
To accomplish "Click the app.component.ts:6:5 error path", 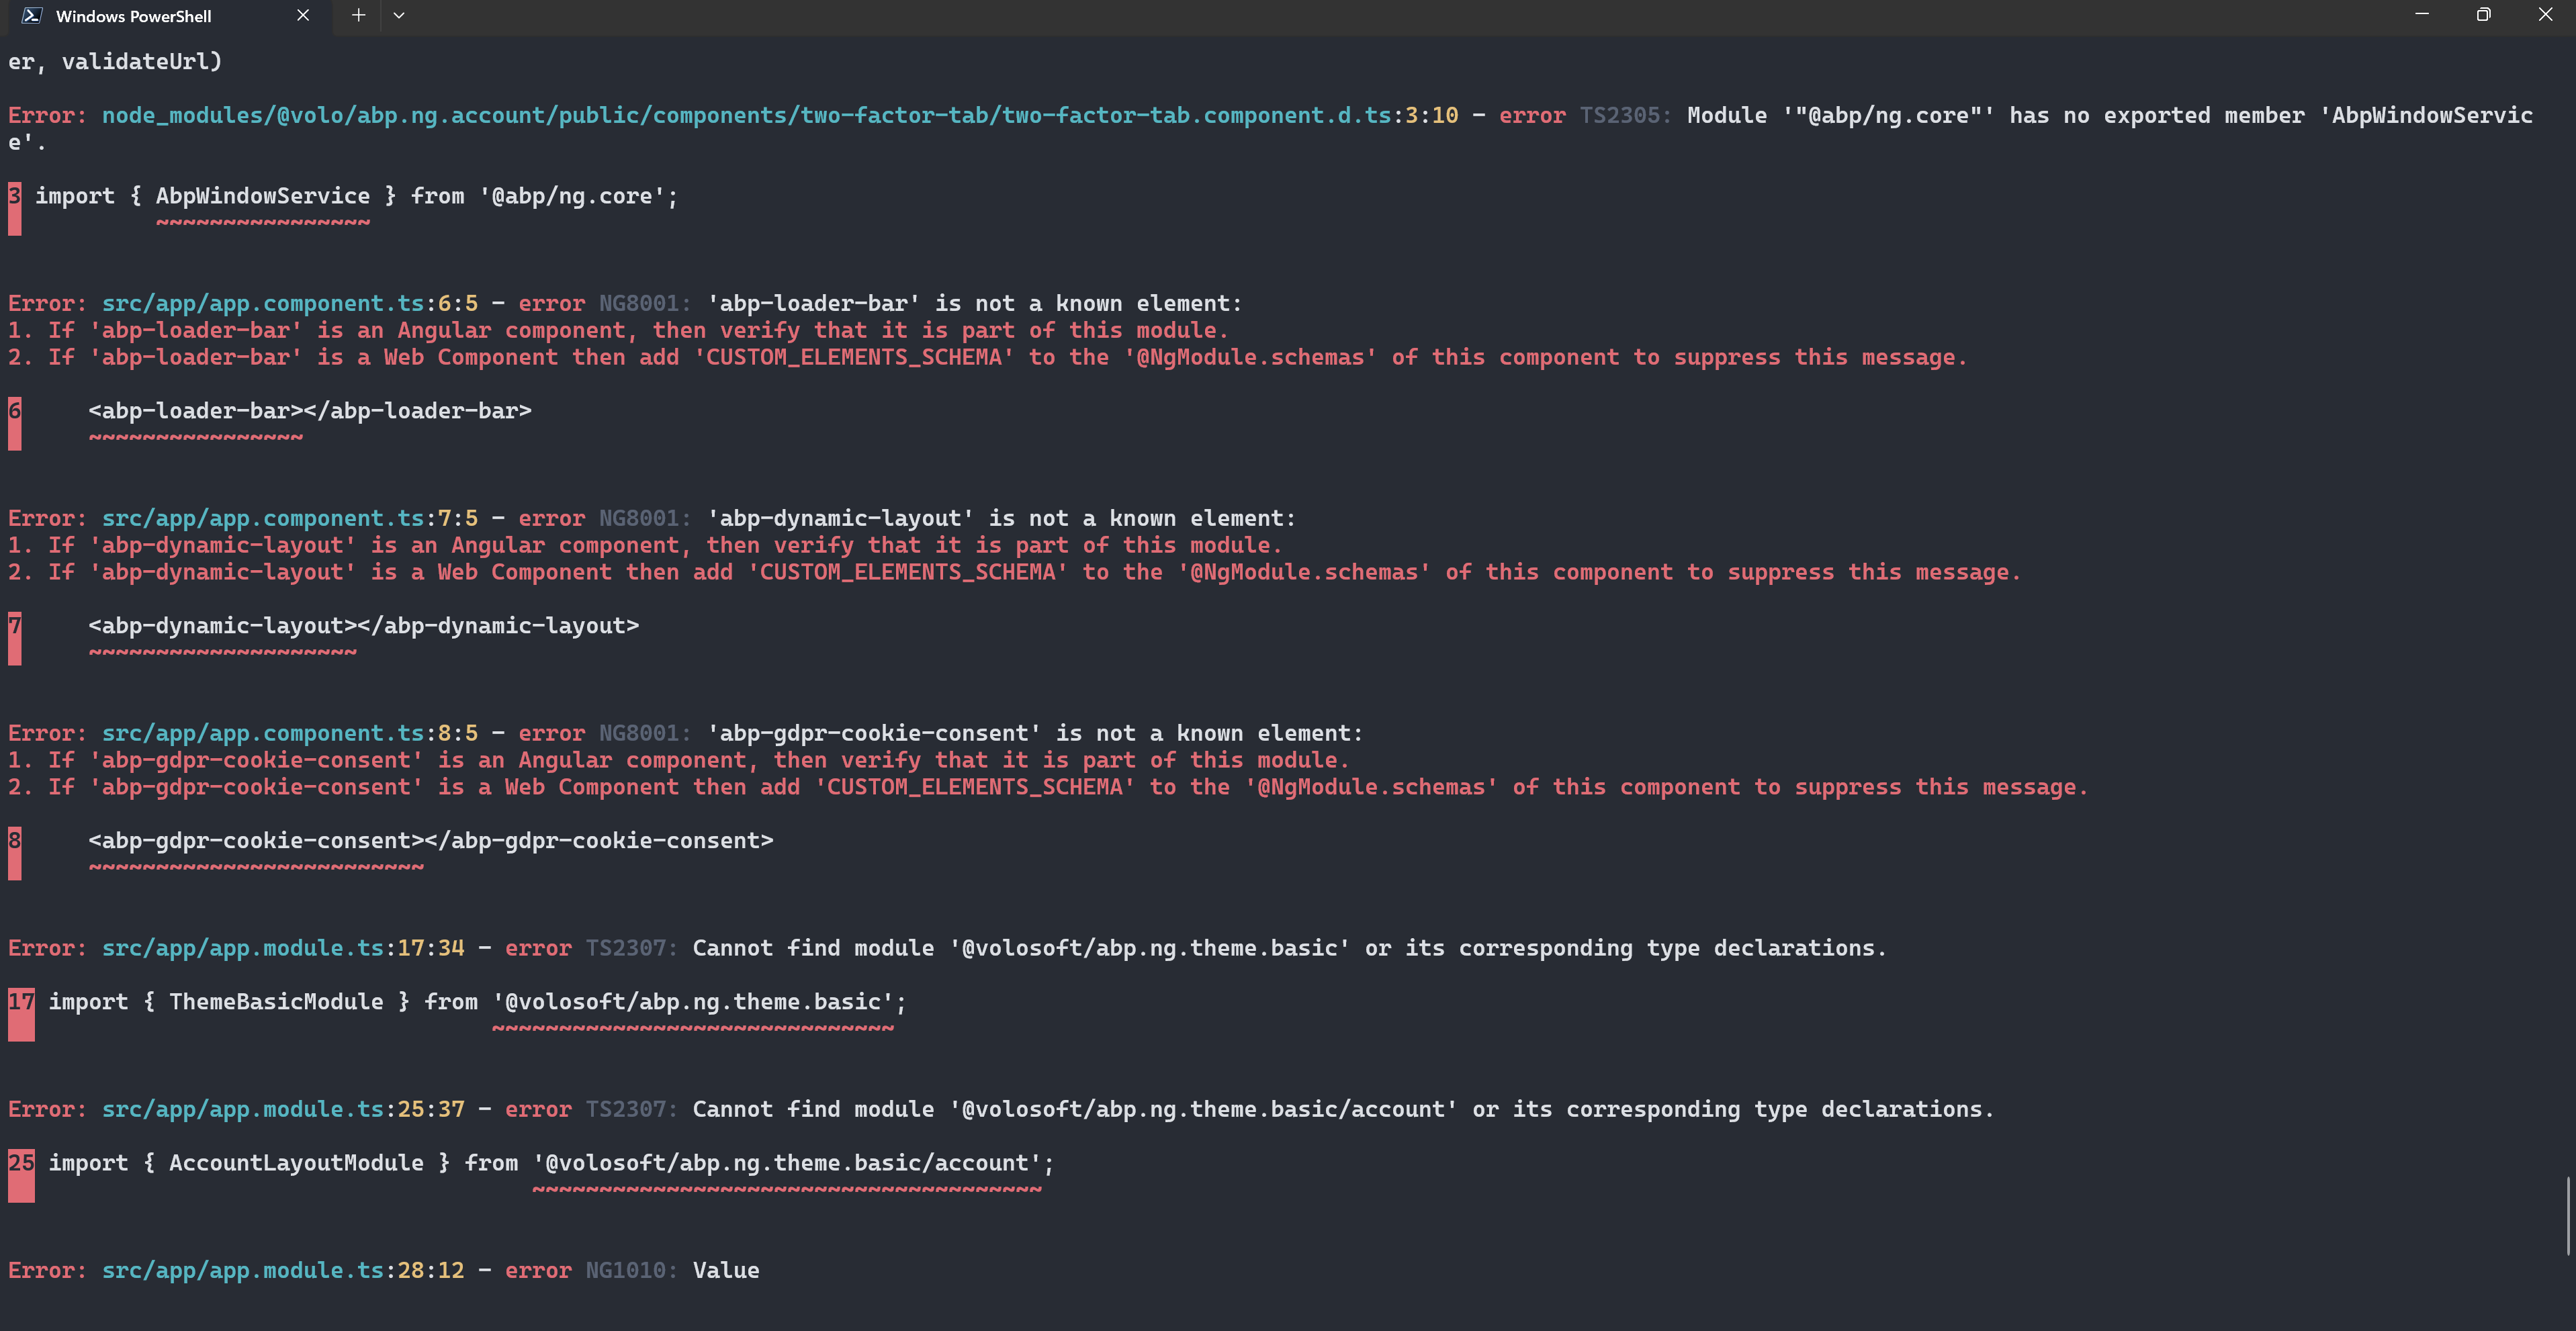I will (289, 303).
